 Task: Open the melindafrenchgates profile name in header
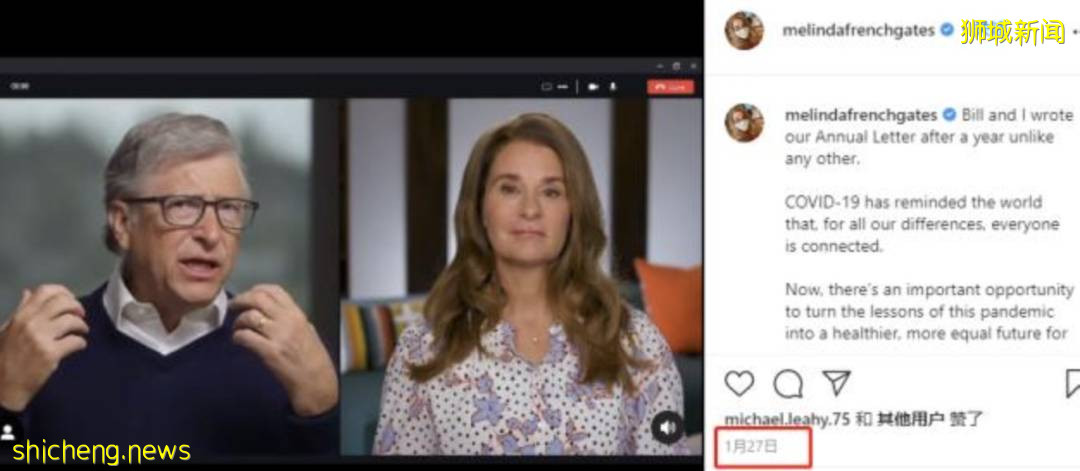point(859,30)
